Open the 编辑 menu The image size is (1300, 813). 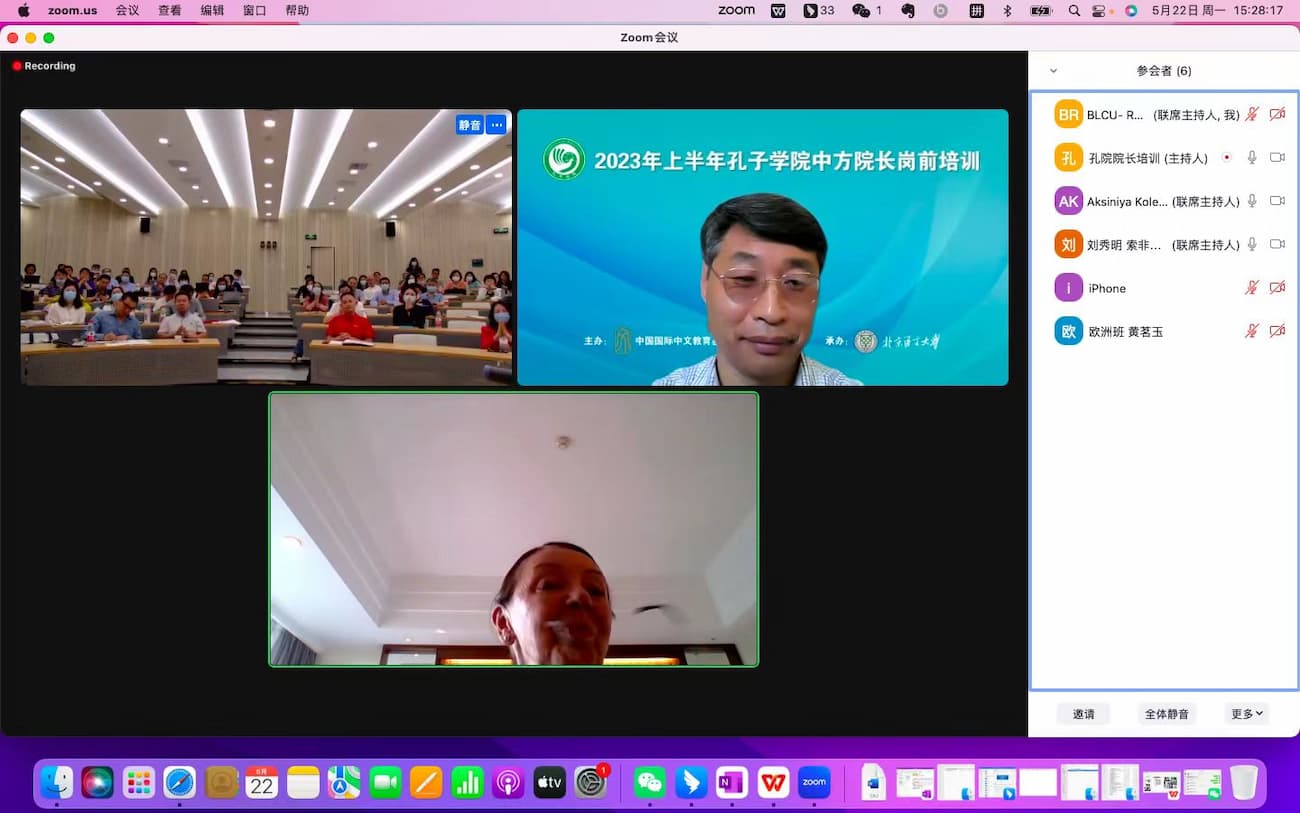[x=212, y=11]
